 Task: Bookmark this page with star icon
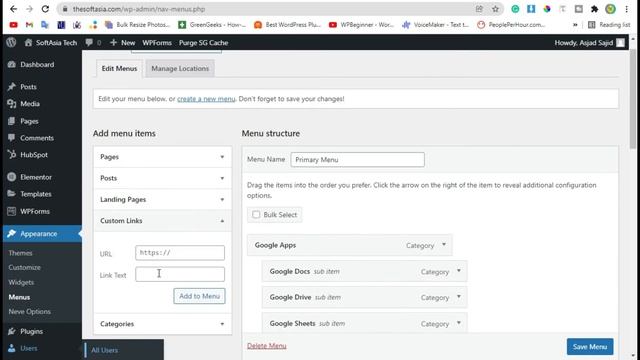click(495, 9)
